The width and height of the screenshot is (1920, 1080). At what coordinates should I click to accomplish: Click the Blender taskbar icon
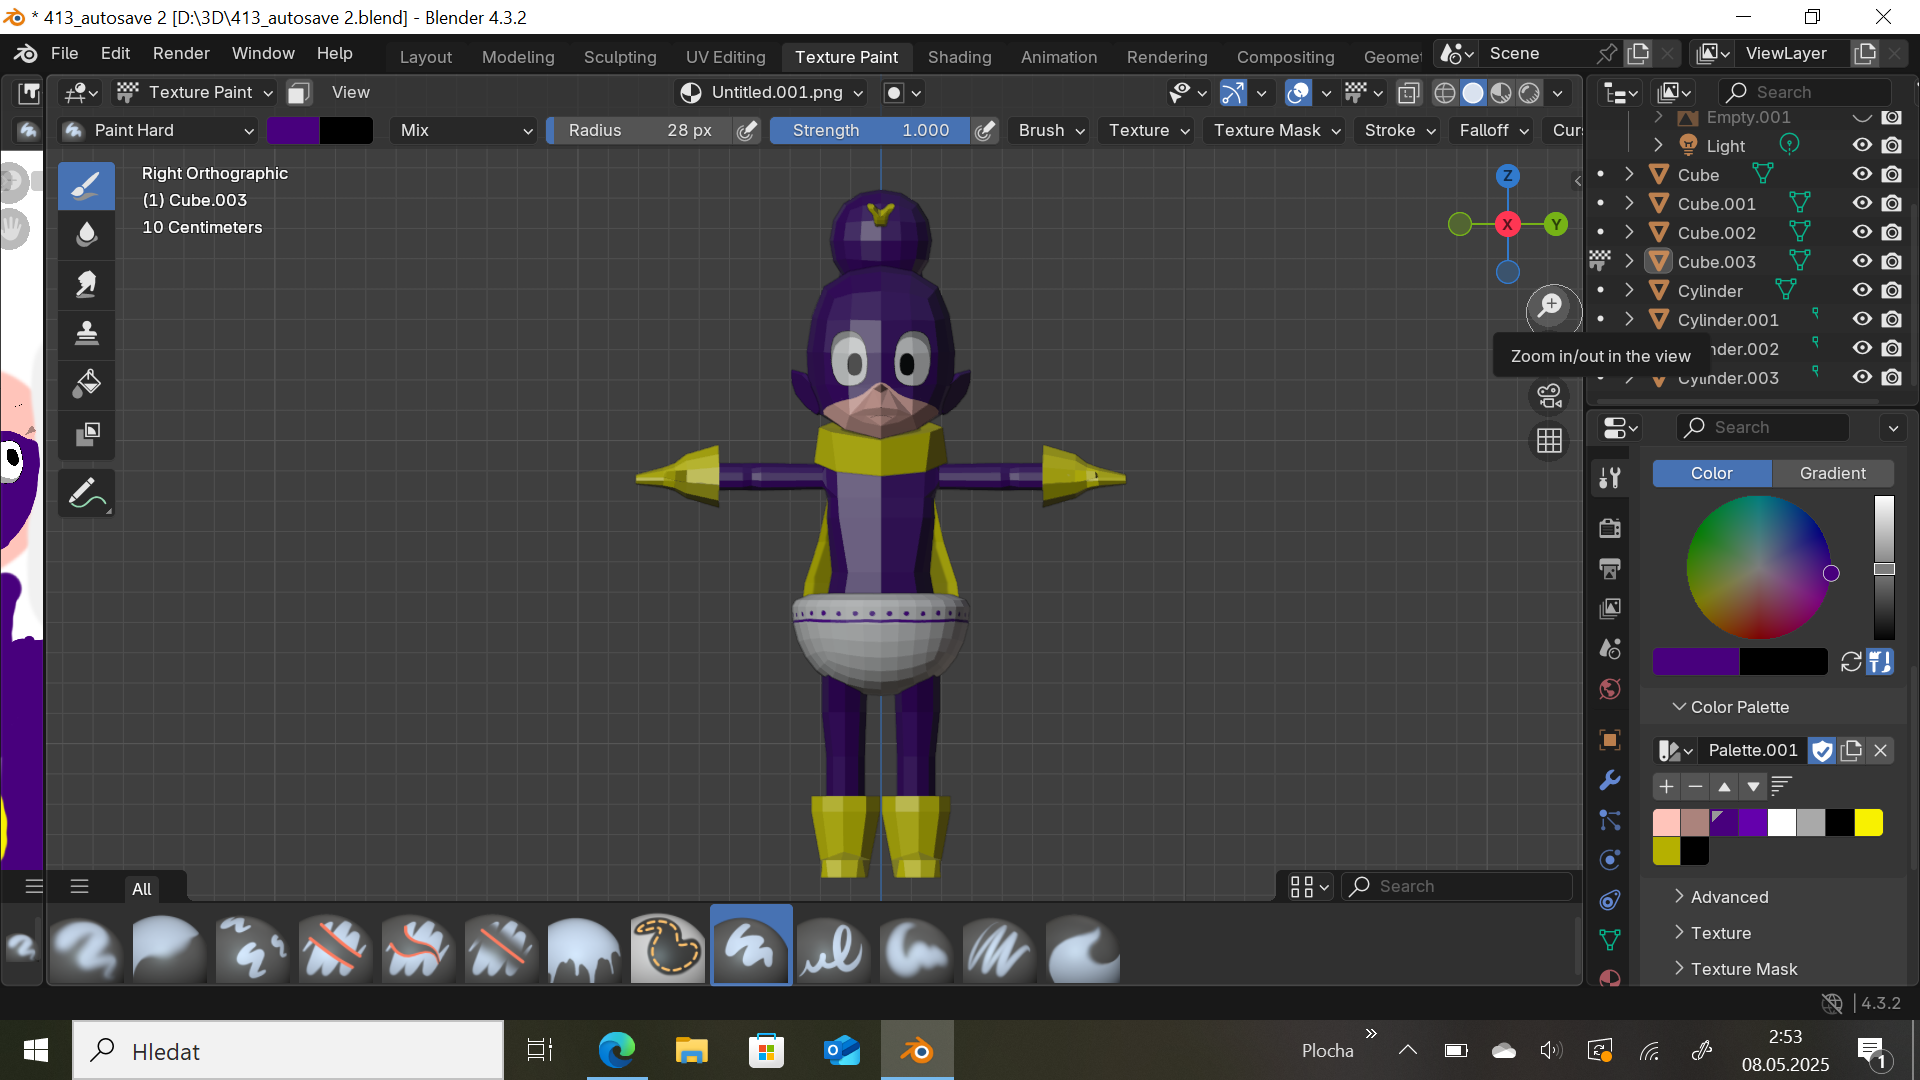[917, 1051]
